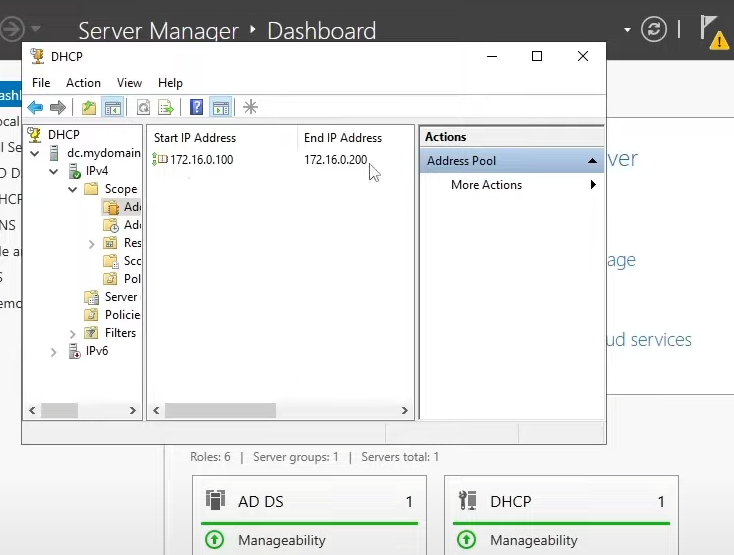Select the Reservations tree item
Viewport: 734px width, 555px height.
(x=122, y=243)
